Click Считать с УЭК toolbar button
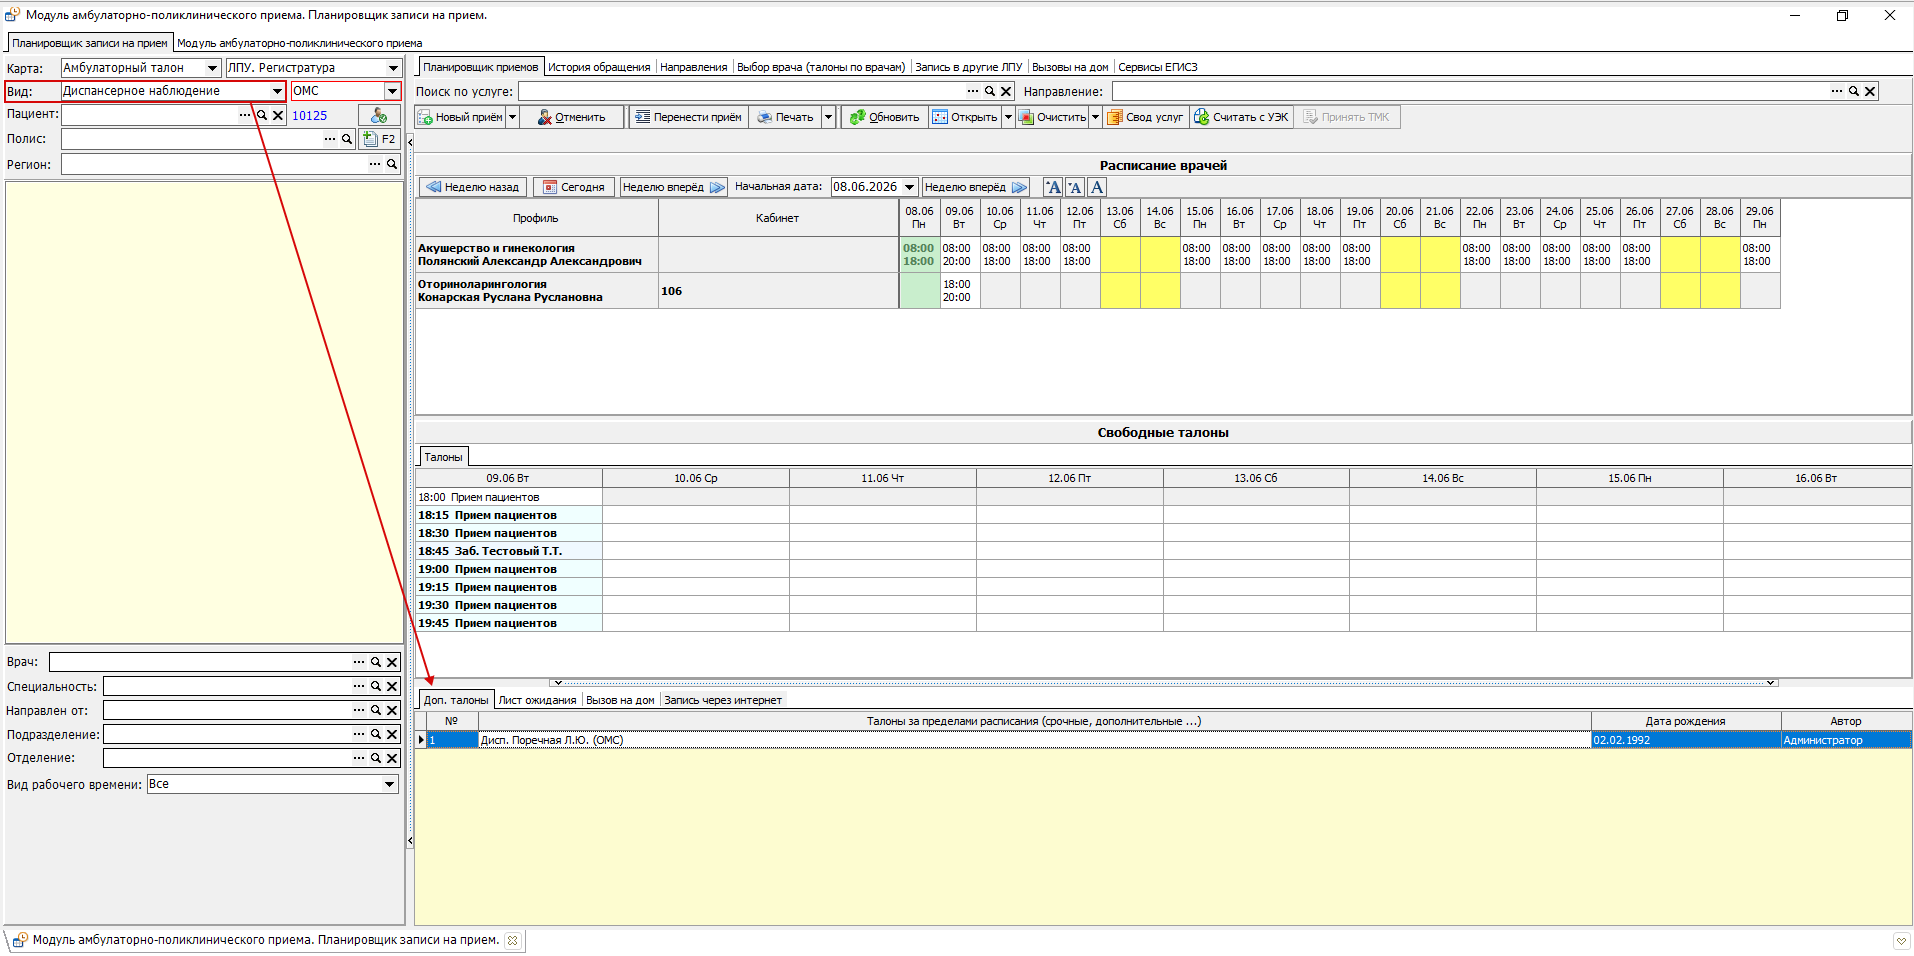 tap(1242, 117)
